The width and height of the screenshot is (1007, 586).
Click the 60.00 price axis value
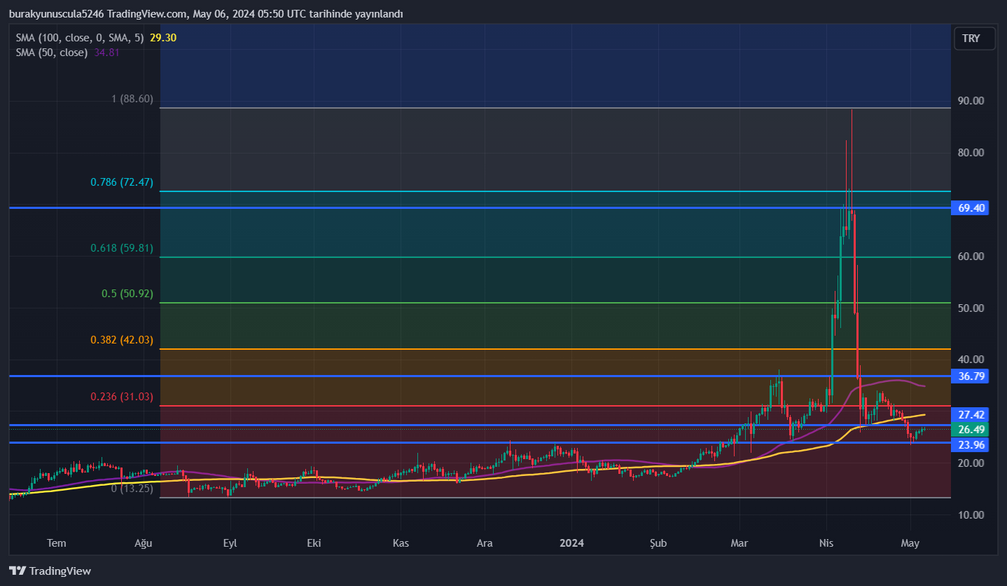970,256
